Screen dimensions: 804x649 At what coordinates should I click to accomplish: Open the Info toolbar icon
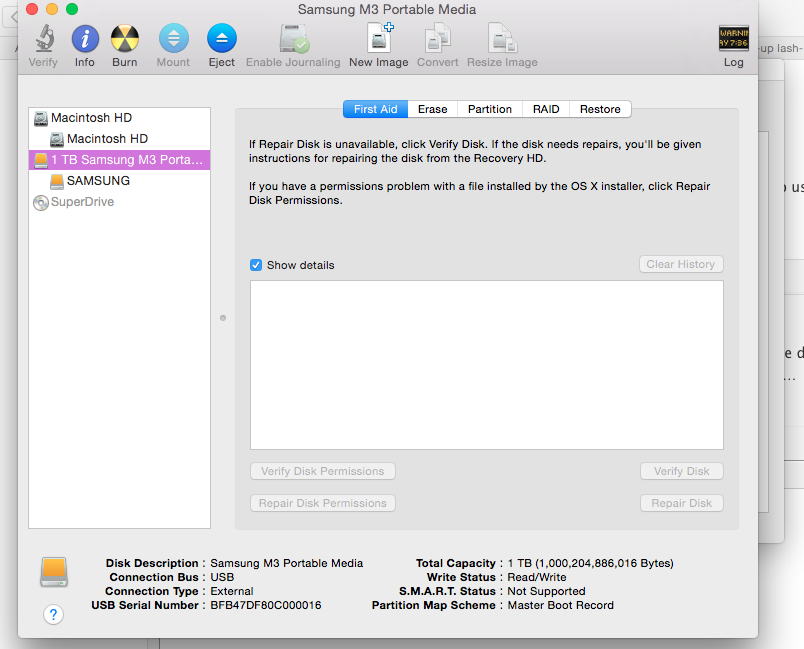coord(85,38)
